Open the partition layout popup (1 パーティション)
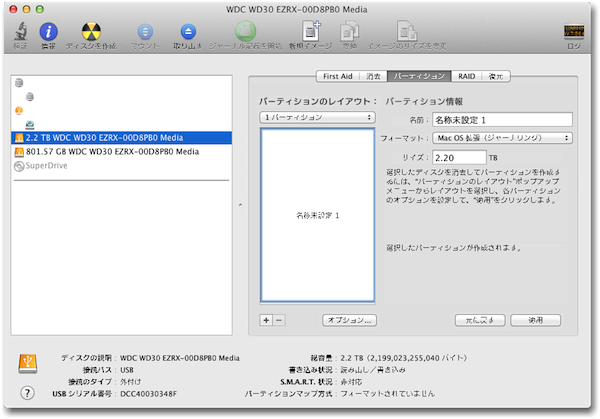Screen dimensions: 600x419 tap(316, 117)
